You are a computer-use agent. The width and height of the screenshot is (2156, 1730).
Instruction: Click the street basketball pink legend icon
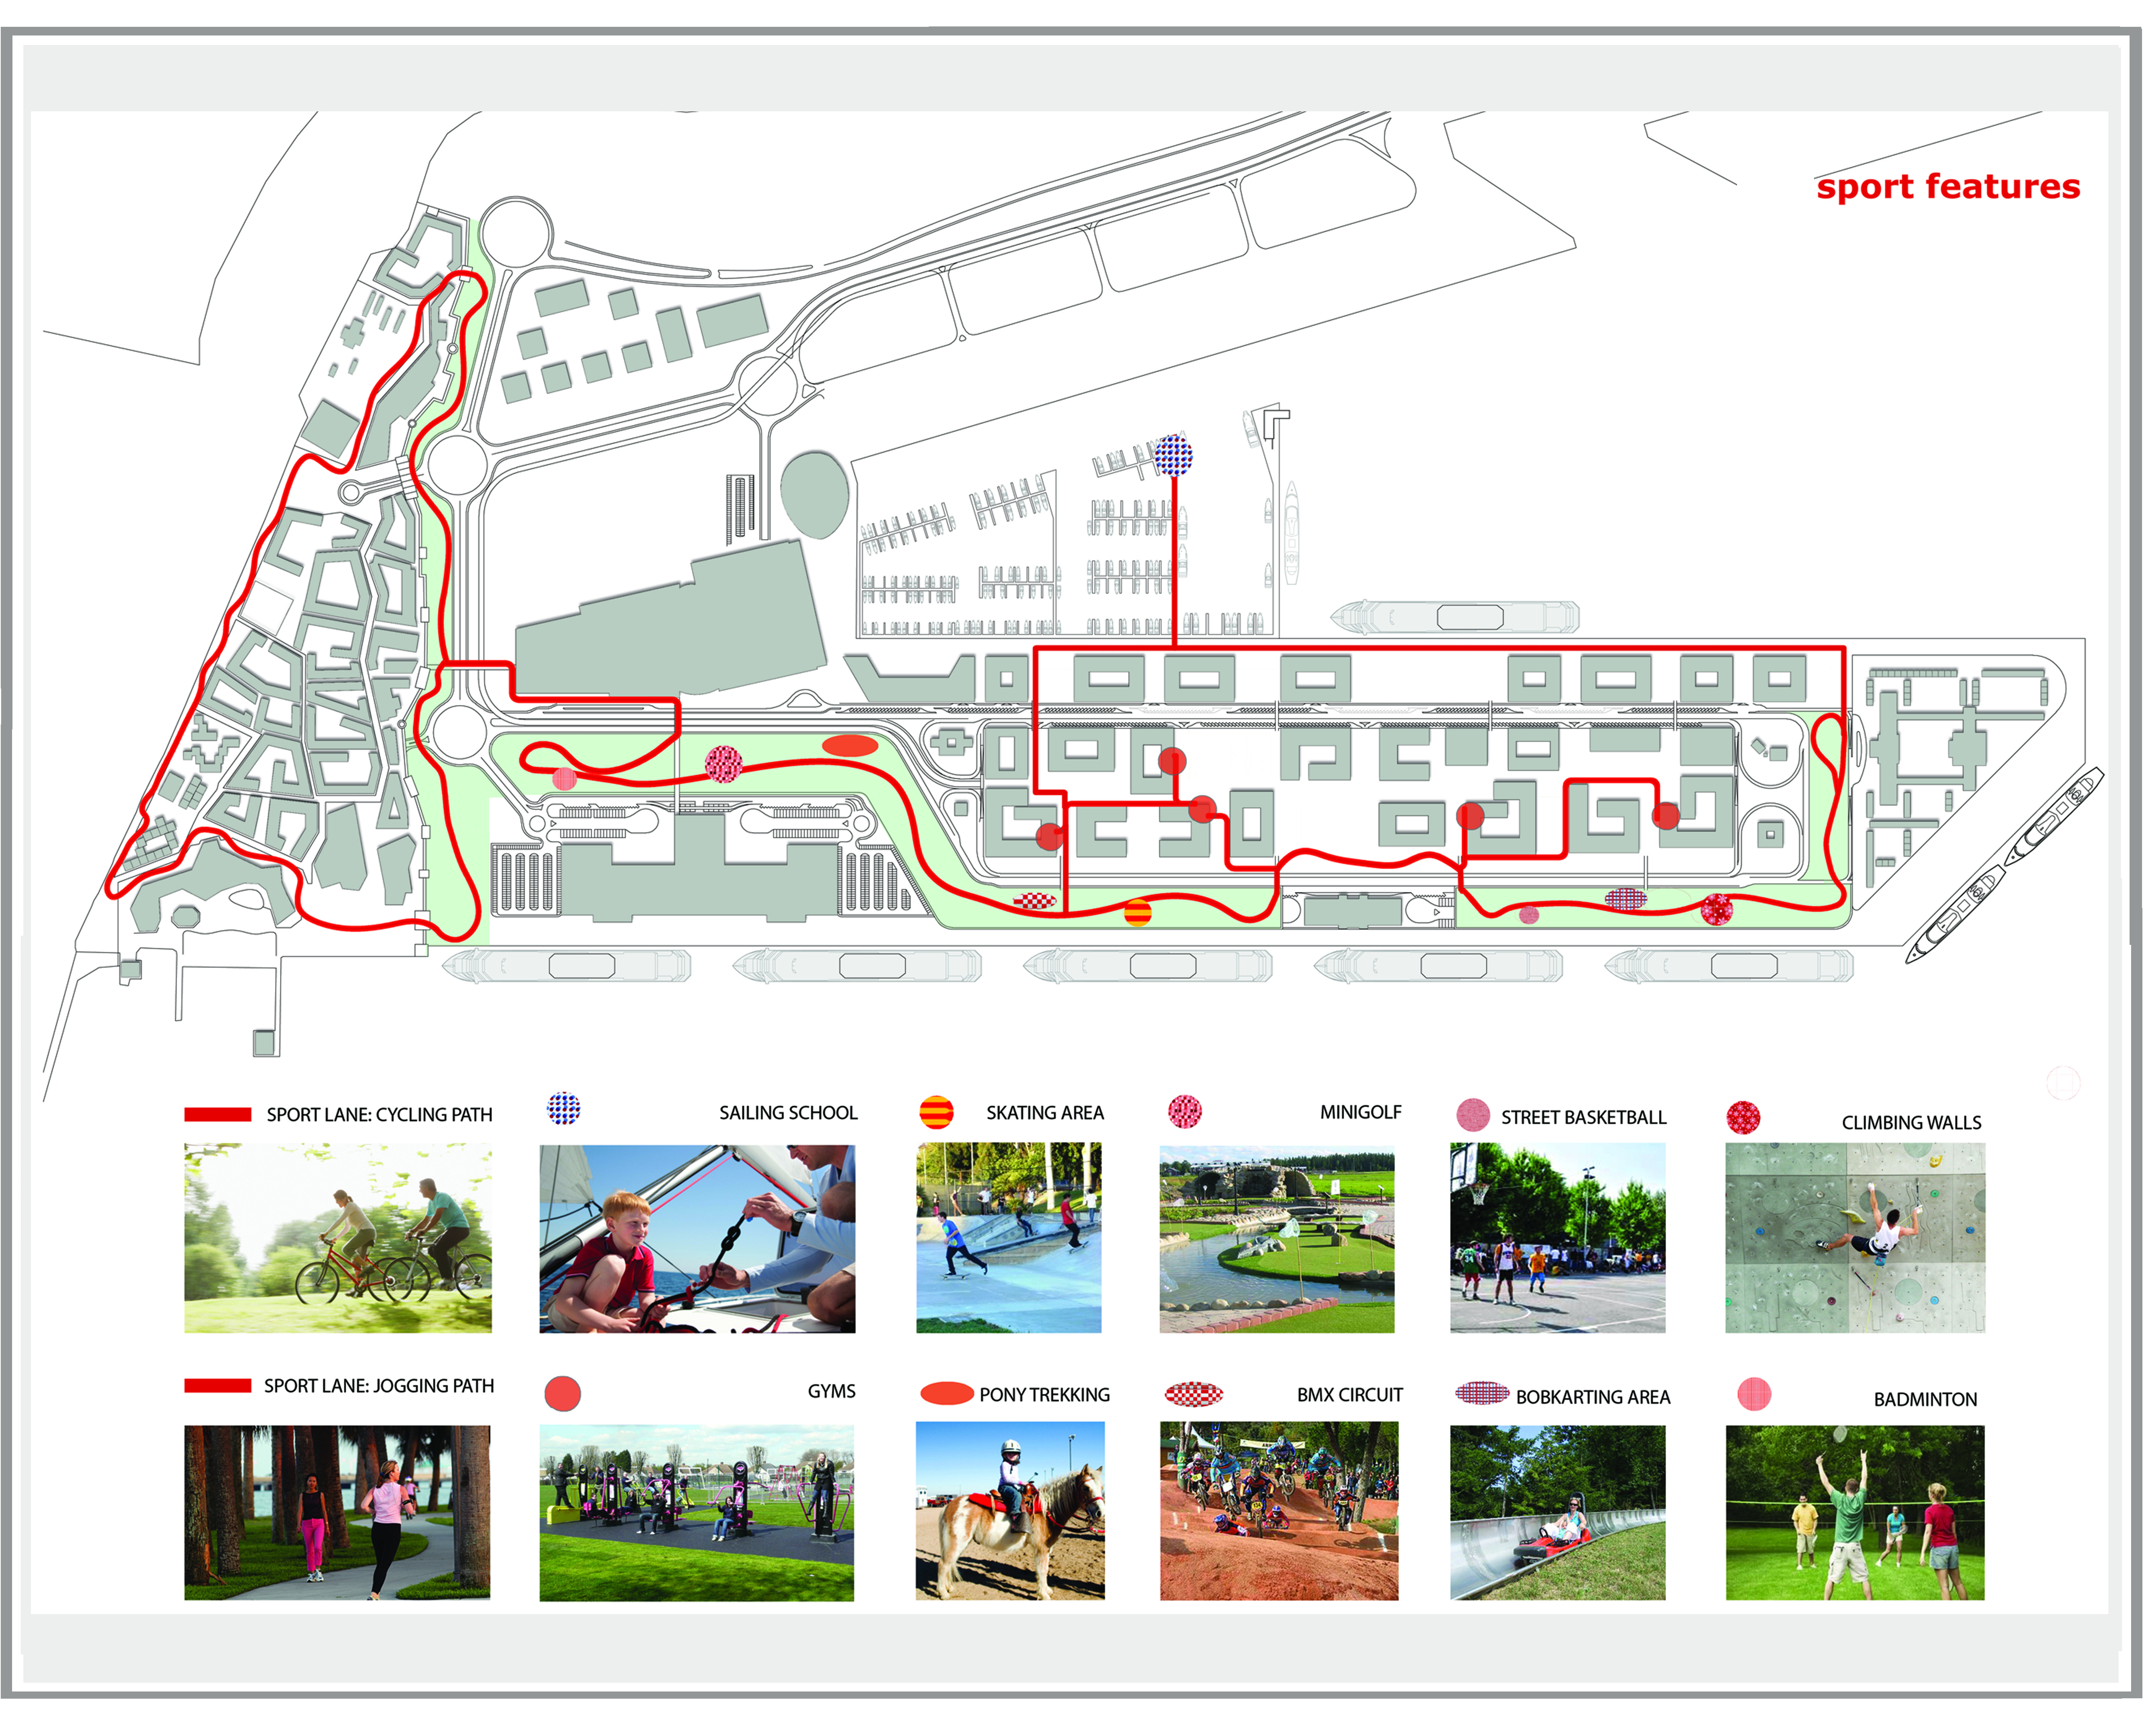1473,1115
